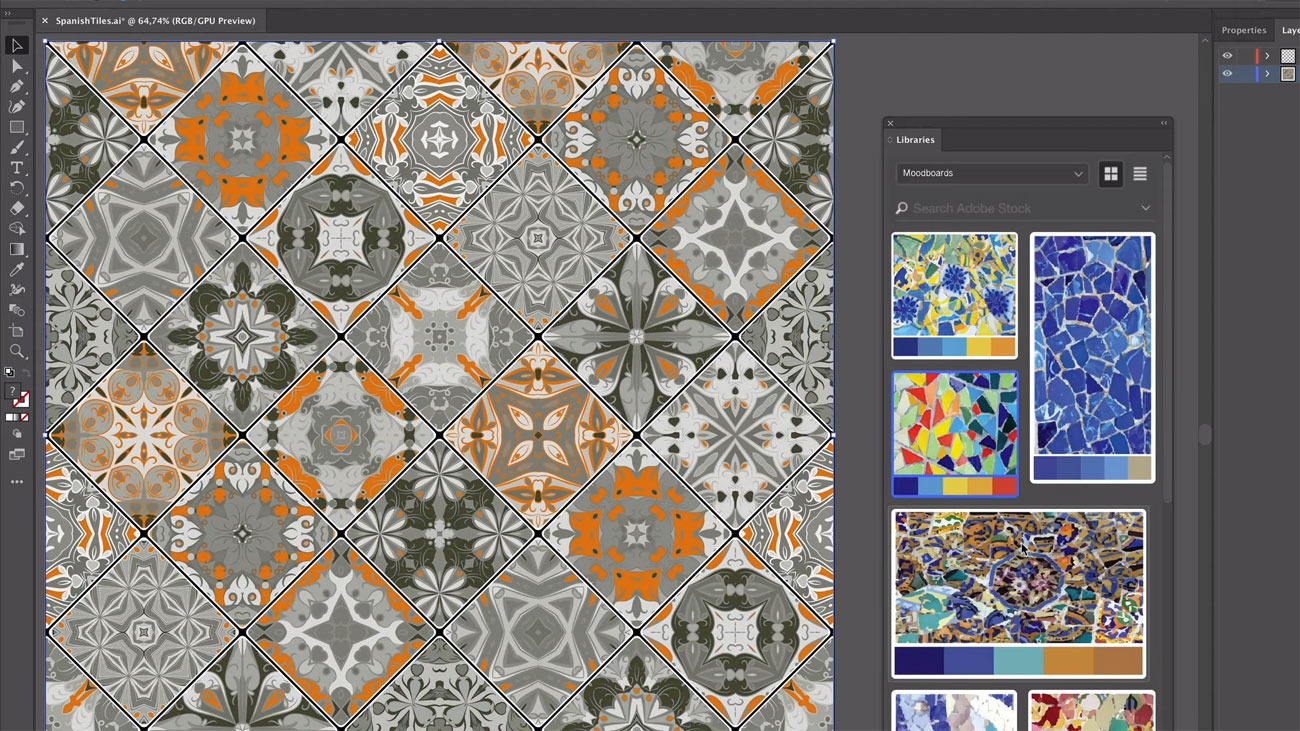Reset to default fill and stroke
Image resolution: width=1300 pixels, height=731 pixels.
tap(9, 372)
